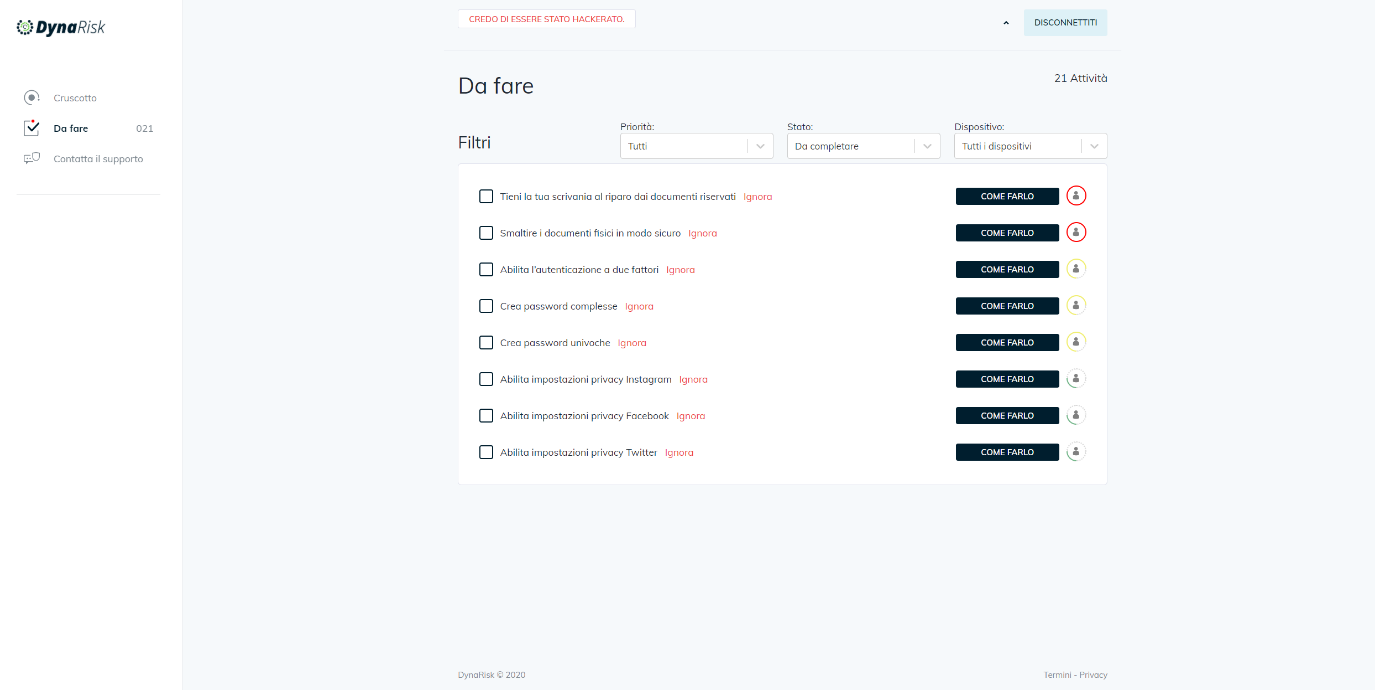
Task: Click Come farlo for privacy Facebook
Action: click(1007, 415)
